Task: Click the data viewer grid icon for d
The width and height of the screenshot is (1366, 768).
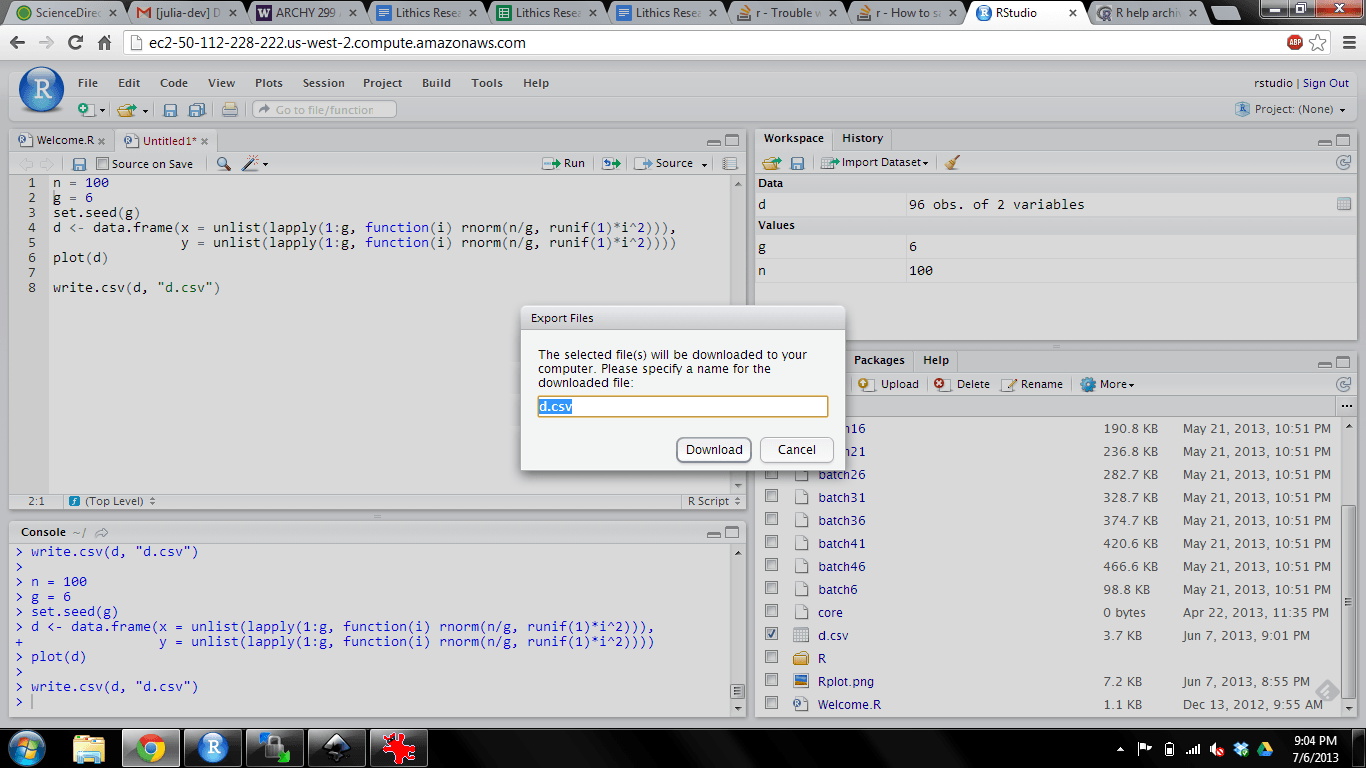Action: click(x=1344, y=204)
